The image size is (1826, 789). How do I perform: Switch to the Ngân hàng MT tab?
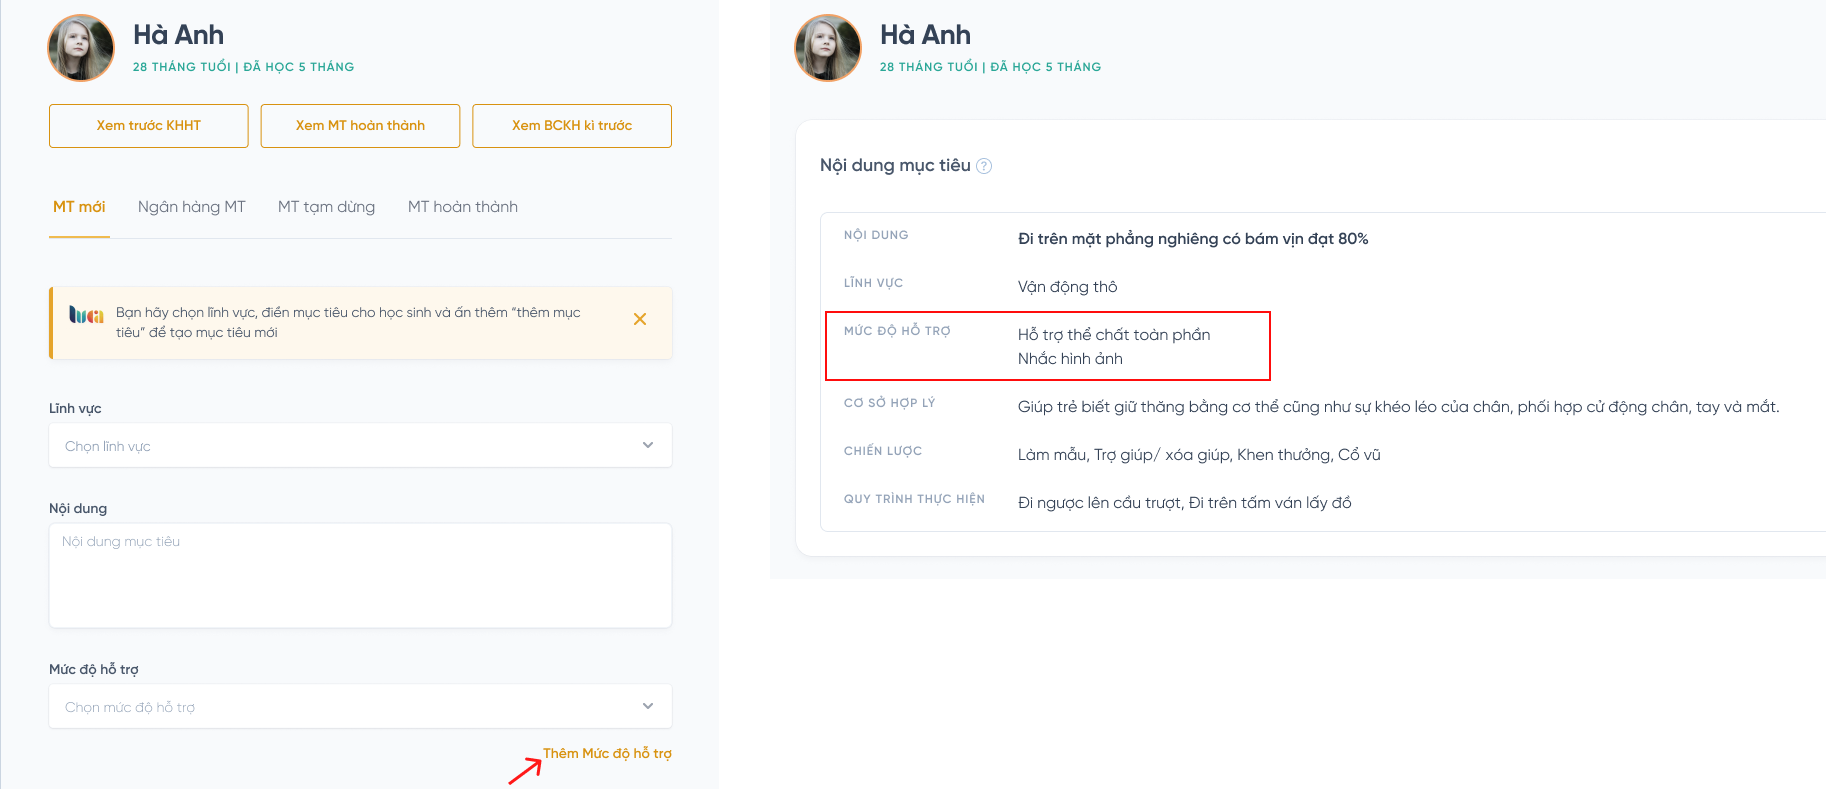point(192,207)
